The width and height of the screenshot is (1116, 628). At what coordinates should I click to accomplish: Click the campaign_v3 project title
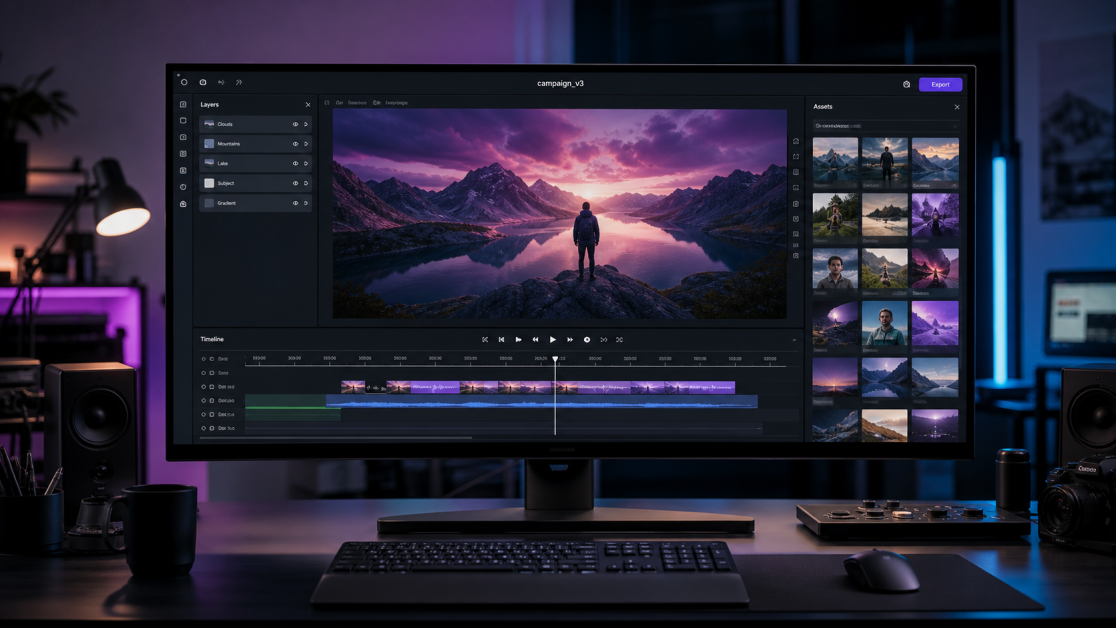[x=560, y=83]
